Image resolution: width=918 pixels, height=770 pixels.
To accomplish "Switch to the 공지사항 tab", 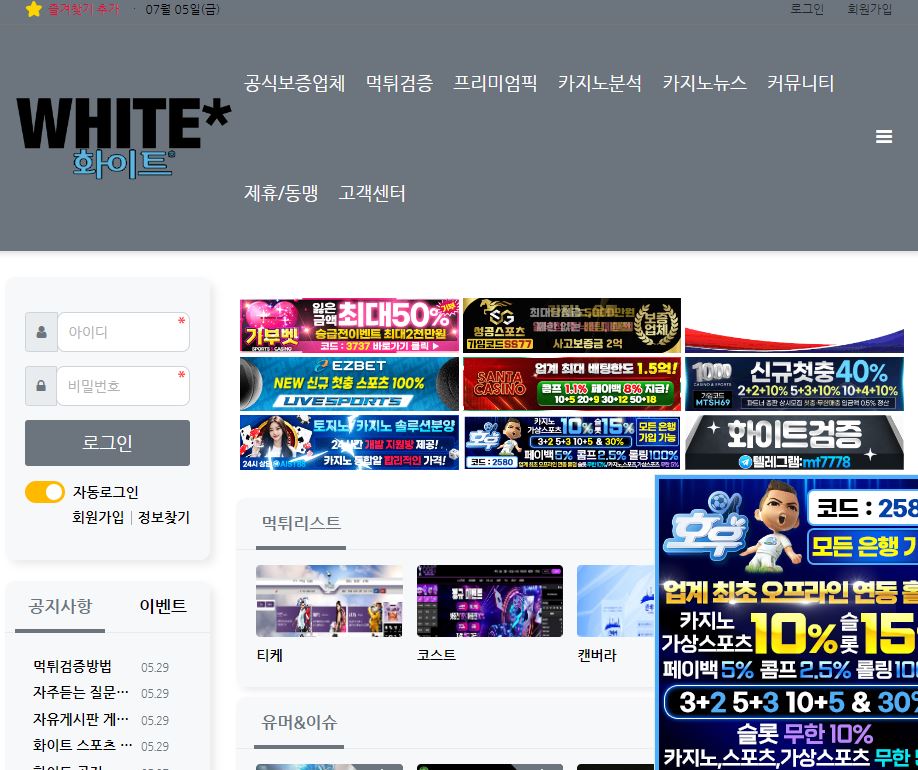I will (60, 606).
